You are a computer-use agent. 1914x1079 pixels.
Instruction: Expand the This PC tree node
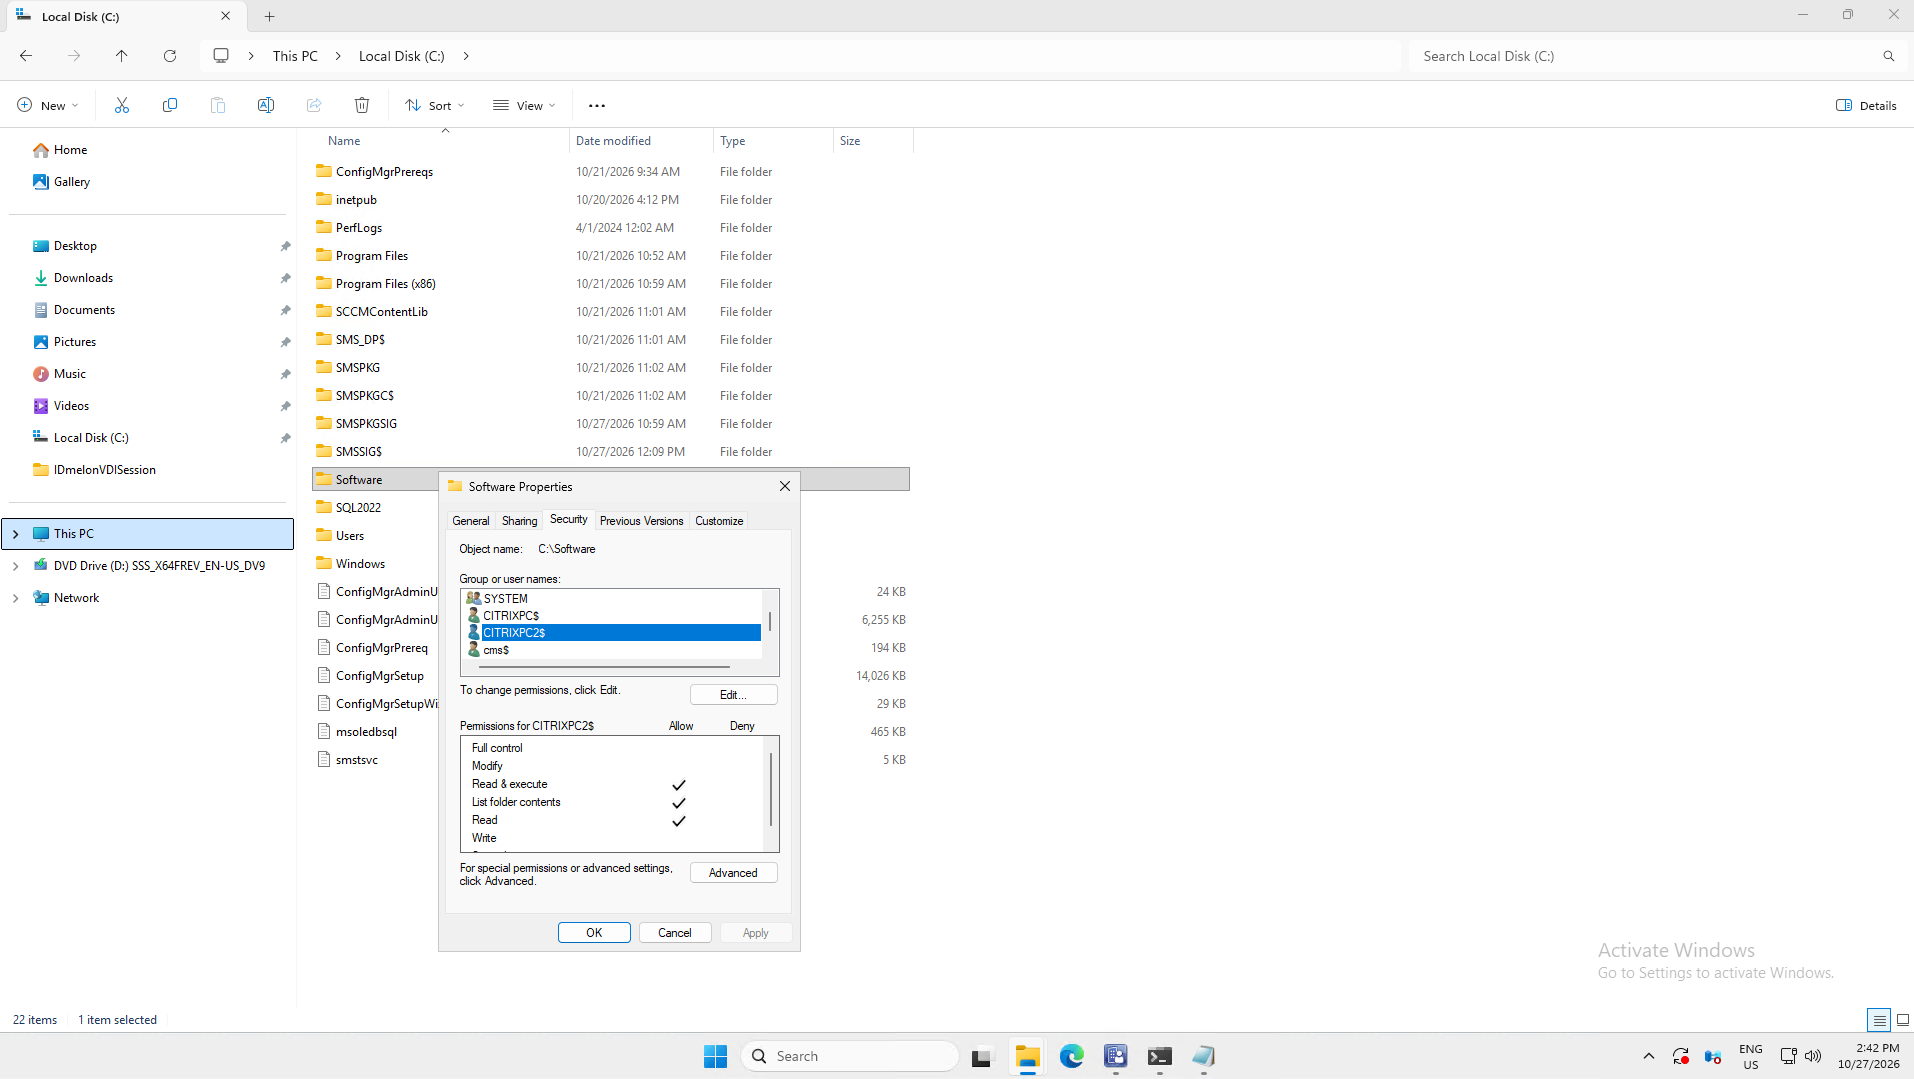[16, 534]
